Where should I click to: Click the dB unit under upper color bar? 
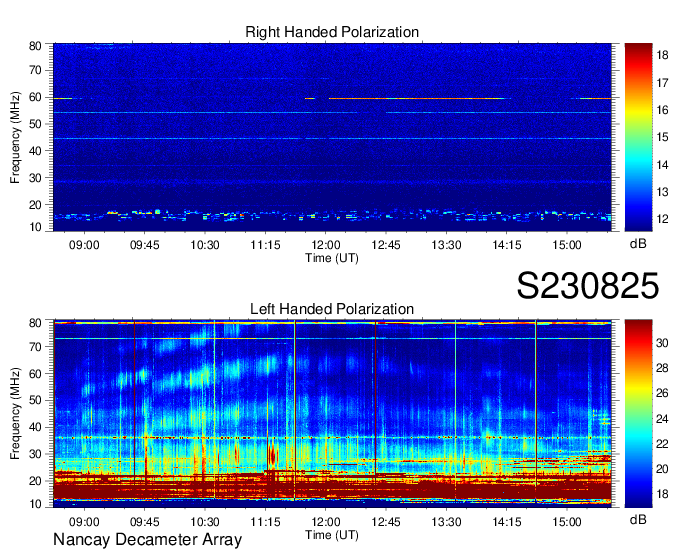(x=638, y=244)
